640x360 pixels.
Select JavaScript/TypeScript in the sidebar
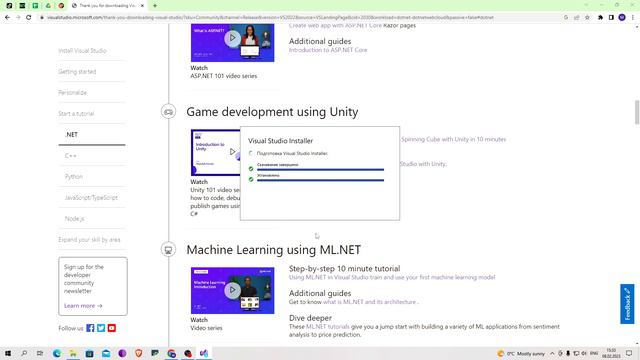tap(91, 198)
